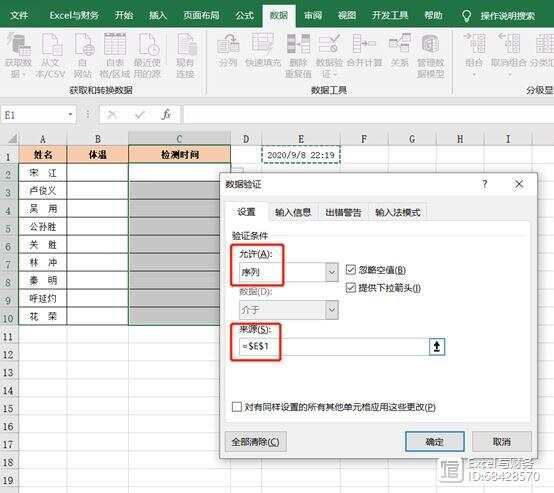Screen dimensions: 554x493
Task: Toggle In-cell dropdown (提供下拉箭头) checkbox
Action: 350,288
